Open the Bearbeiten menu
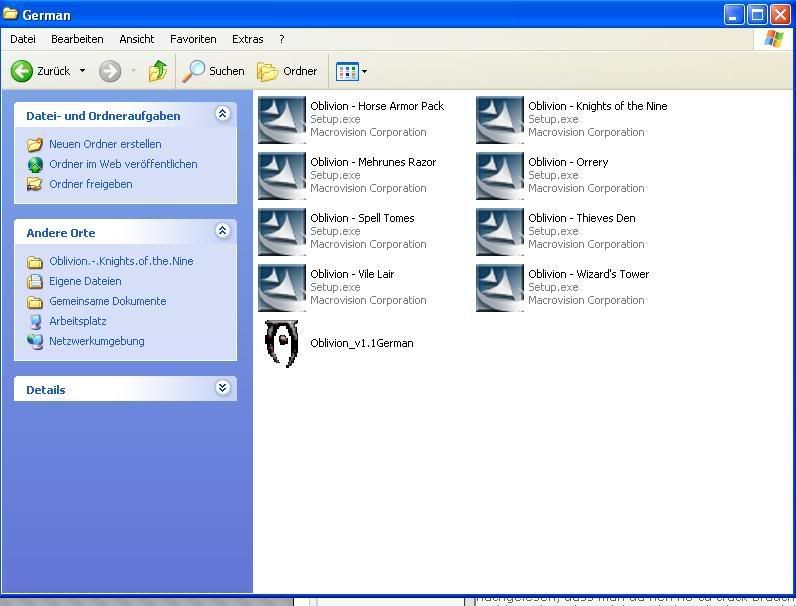 point(77,39)
